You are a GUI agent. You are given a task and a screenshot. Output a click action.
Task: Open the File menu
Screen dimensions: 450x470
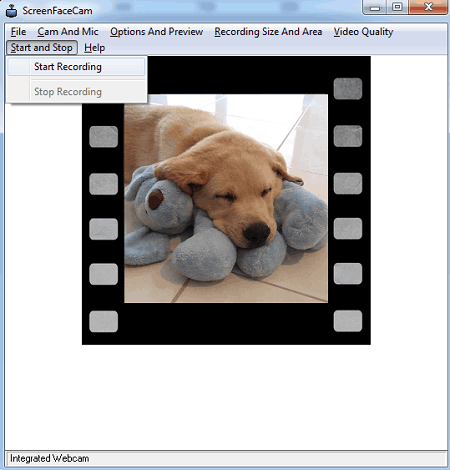(18, 32)
